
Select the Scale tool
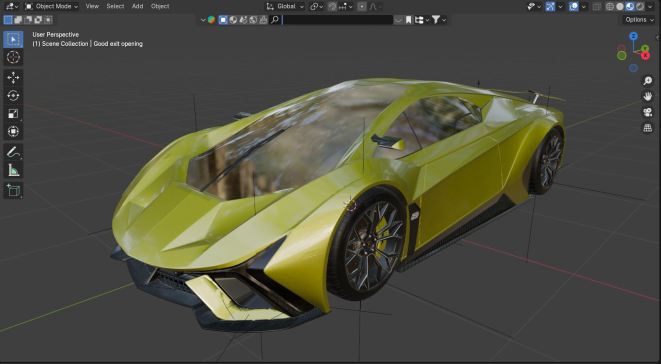[x=13, y=113]
